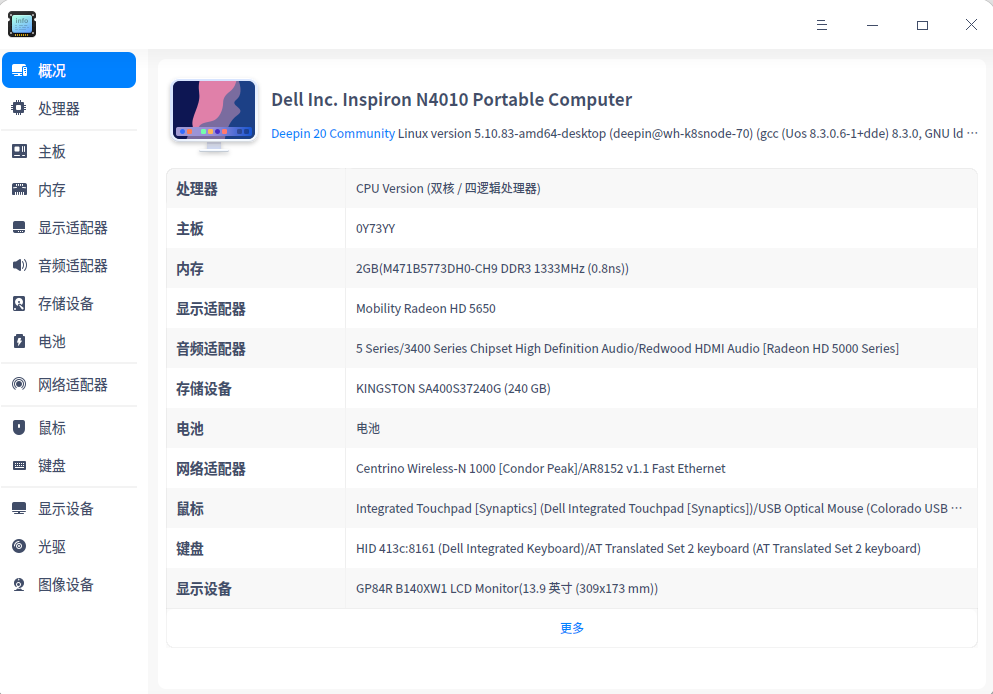Viewport: 993px width, 694px height.
Task: Click the 电池 (Battery) sidebar icon
Action: pyautogui.click(x=18, y=342)
